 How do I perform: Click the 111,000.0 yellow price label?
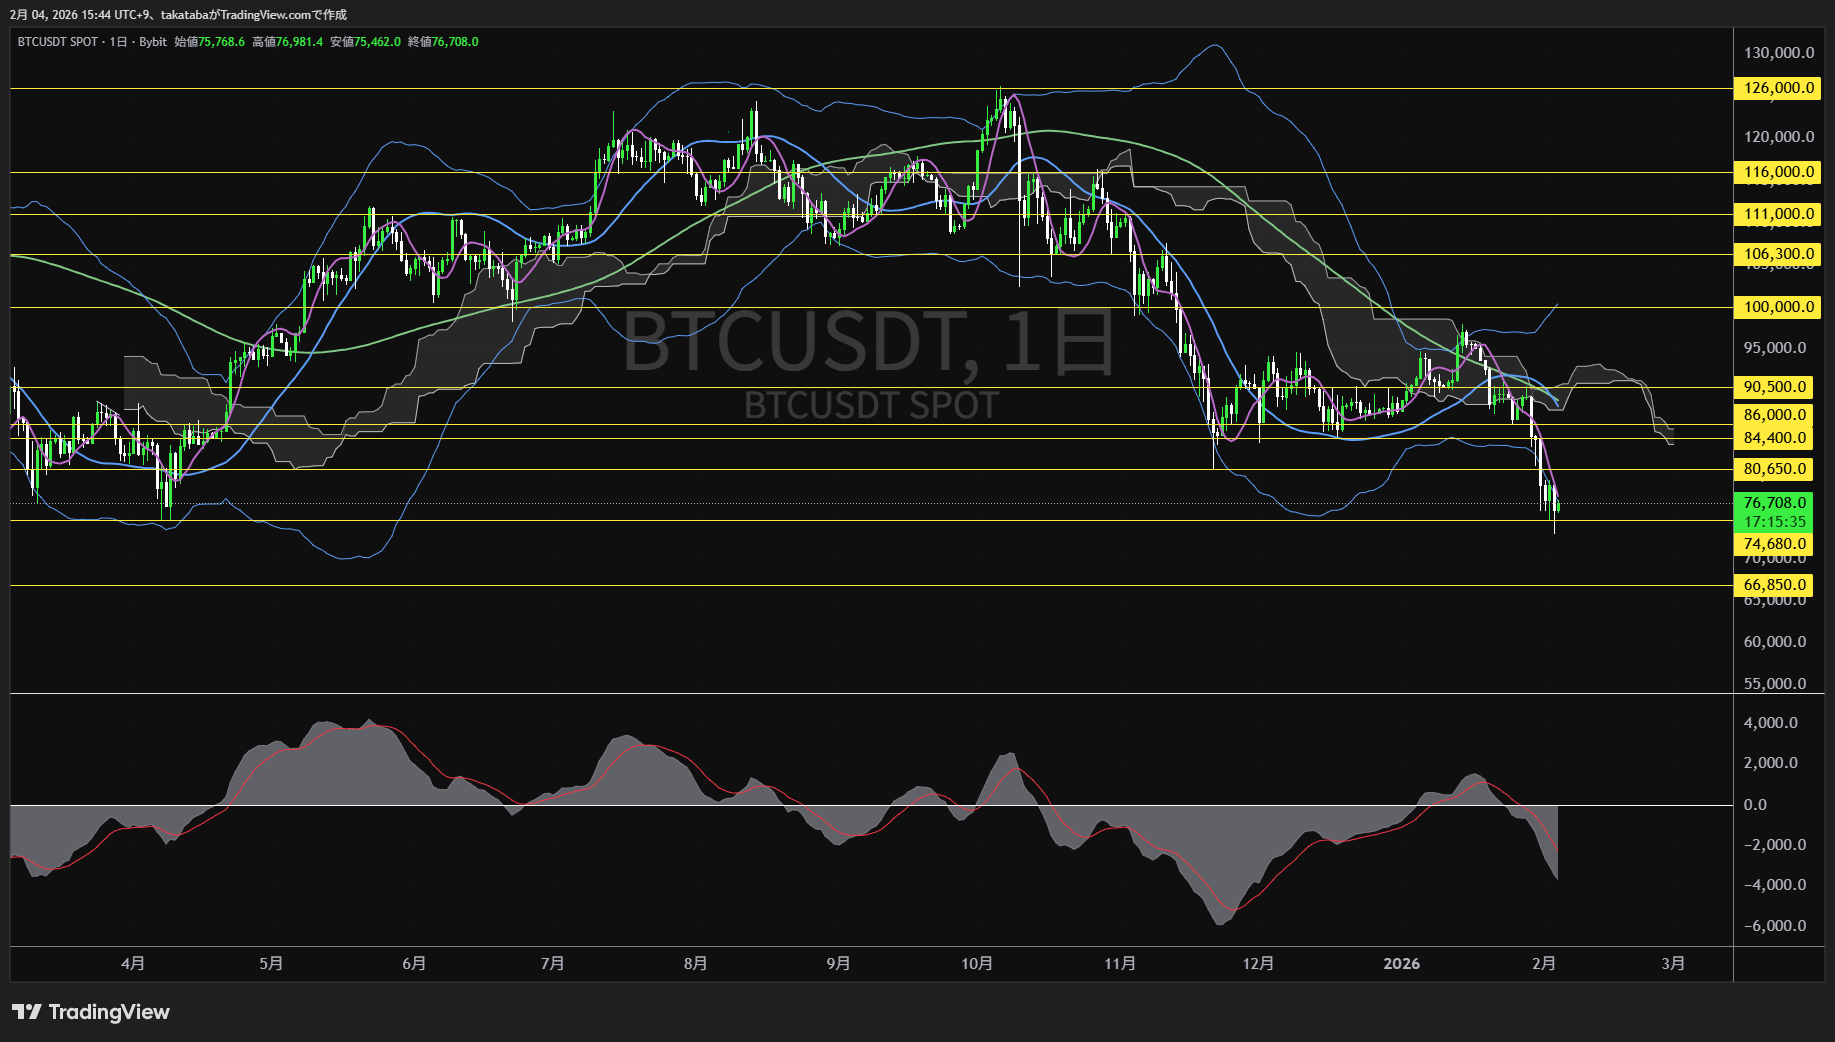point(1778,214)
